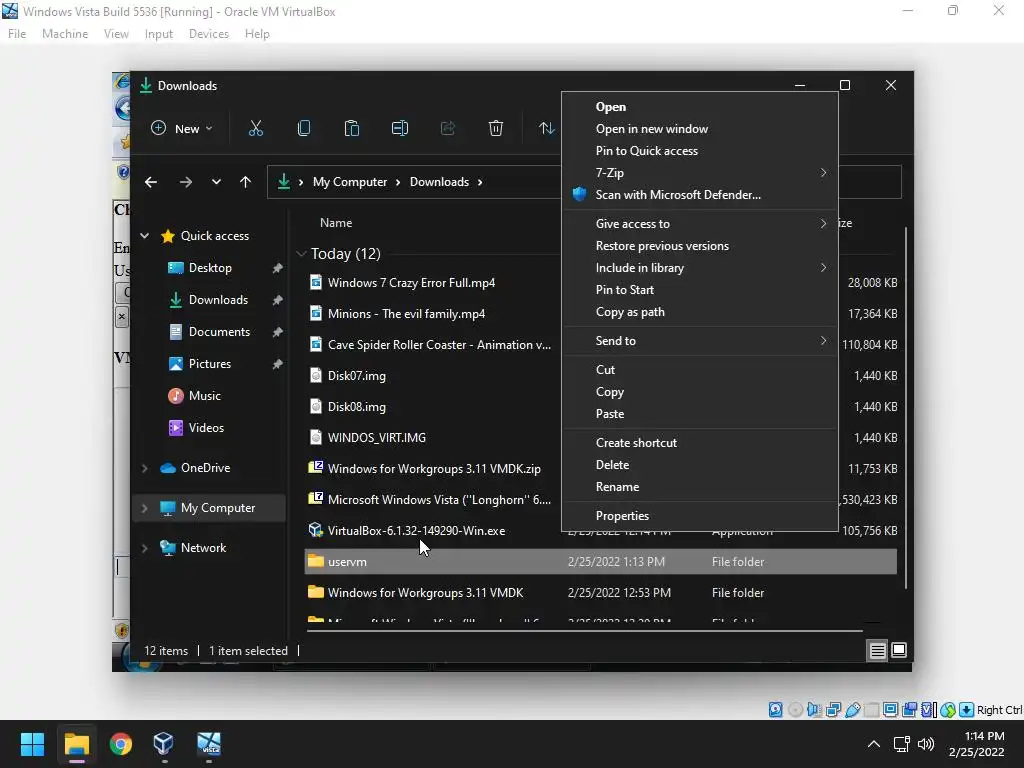Screen dimensions: 1024x768
Task: Select Videos in navigation pane
Action: pyautogui.click(x=206, y=428)
